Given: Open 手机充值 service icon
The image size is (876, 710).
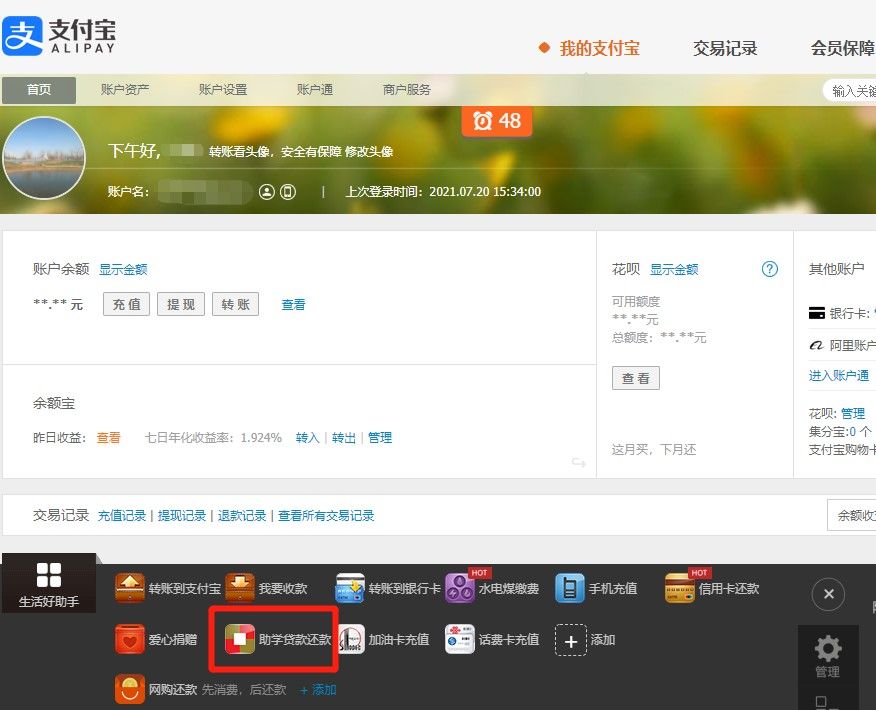Looking at the screenshot, I should point(570,588).
